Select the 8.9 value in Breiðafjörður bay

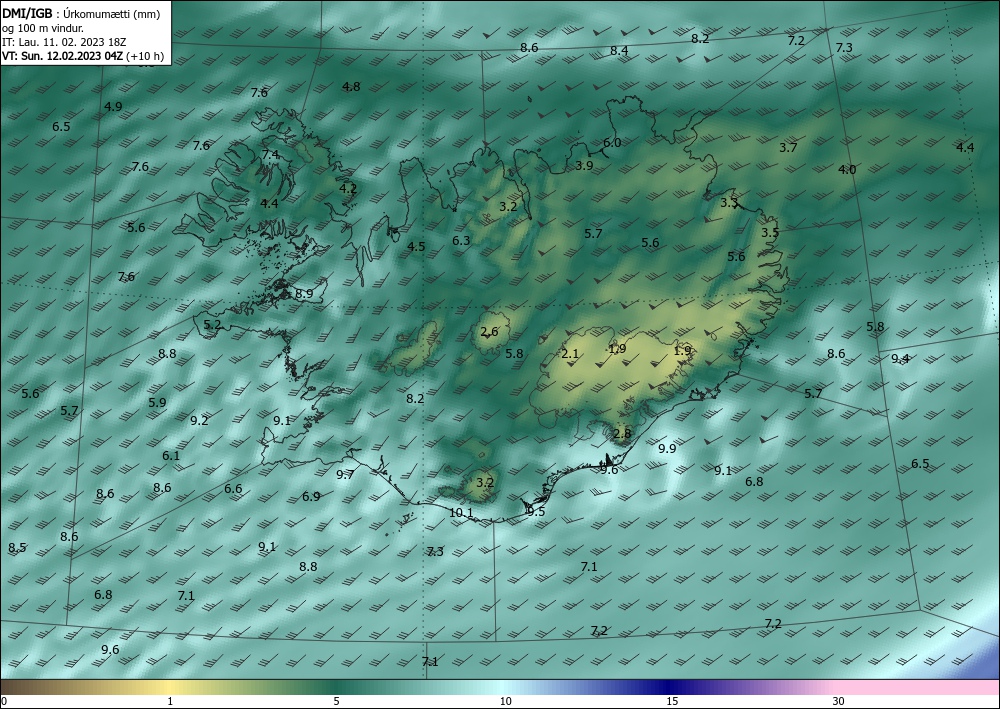(304, 293)
